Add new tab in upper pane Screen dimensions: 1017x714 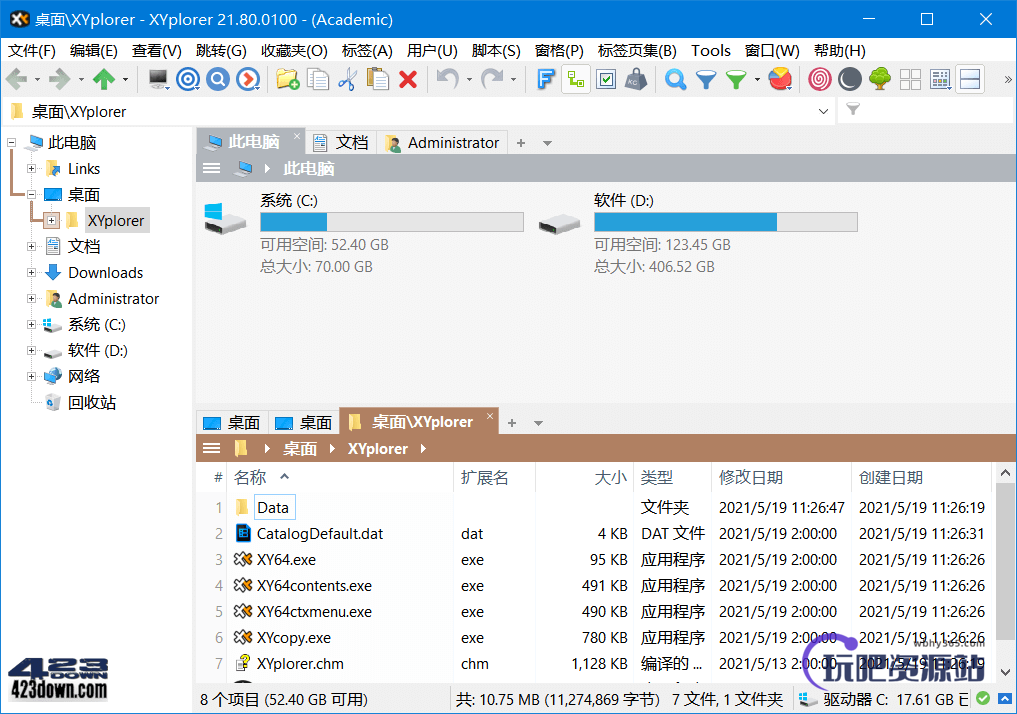pyautogui.click(x=521, y=143)
